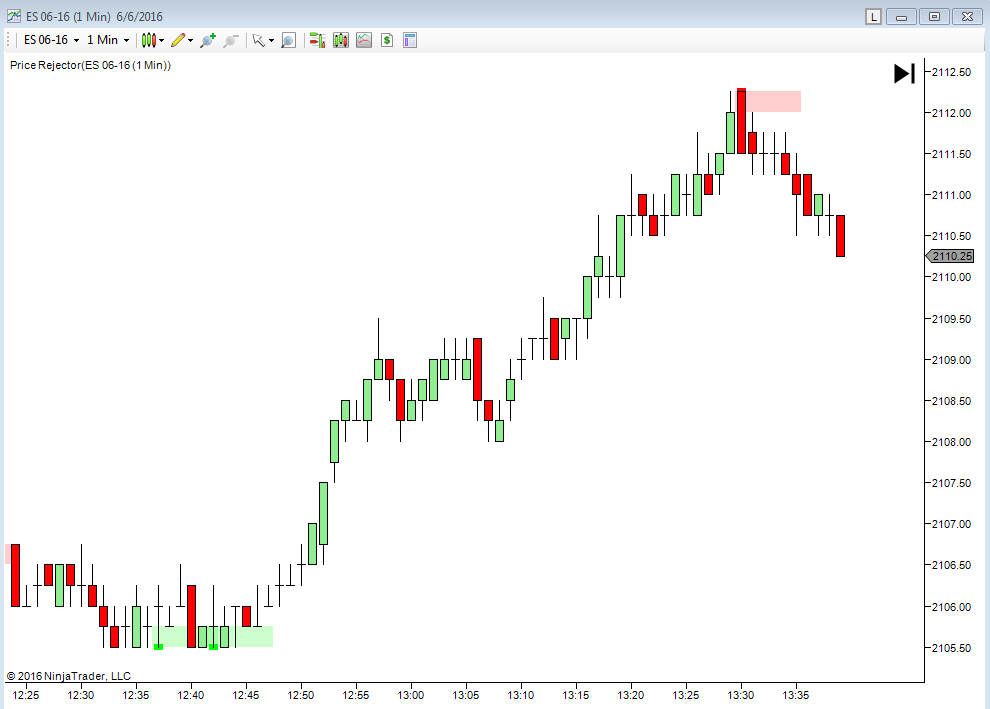Open the Strategies dollar sign icon
Viewport: 990px width, 709px height.
(386, 40)
